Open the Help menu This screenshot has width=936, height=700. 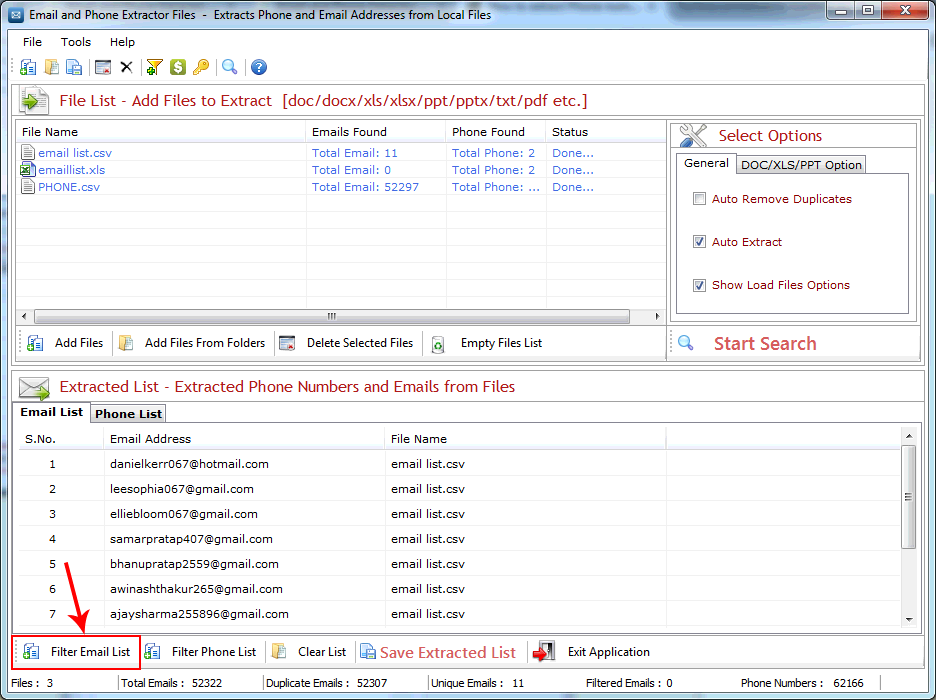122,42
